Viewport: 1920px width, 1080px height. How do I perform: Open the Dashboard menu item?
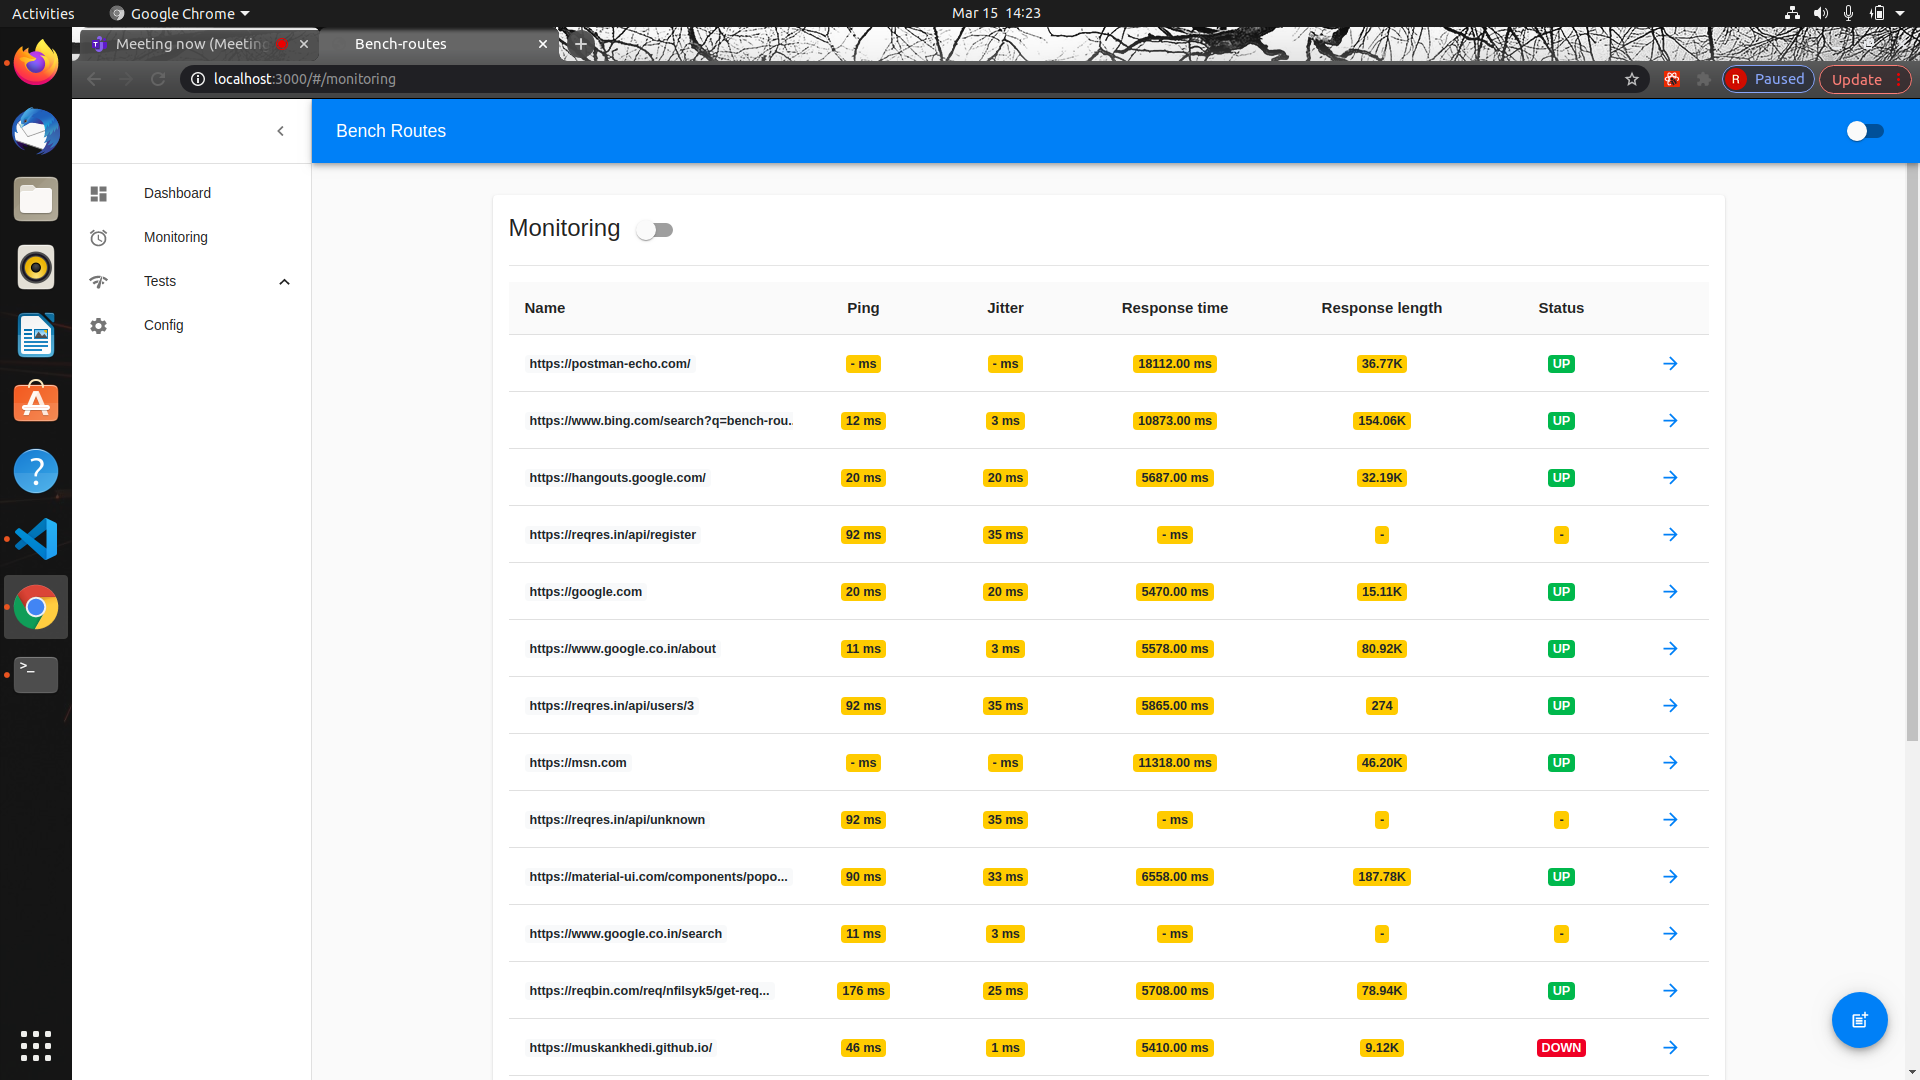click(191, 193)
